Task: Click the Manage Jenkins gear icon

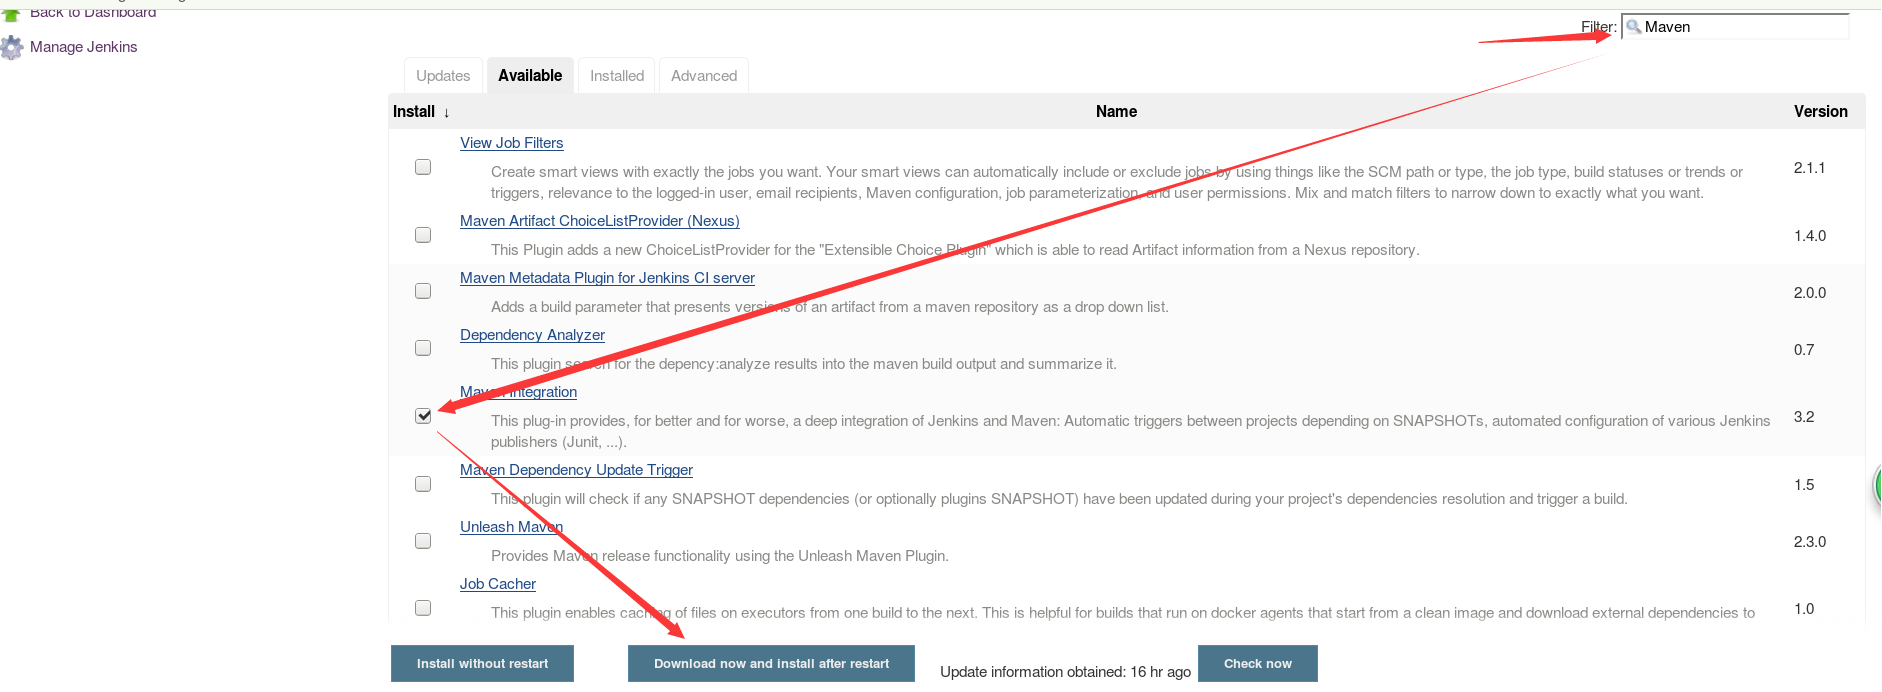Action: (x=12, y=47)
